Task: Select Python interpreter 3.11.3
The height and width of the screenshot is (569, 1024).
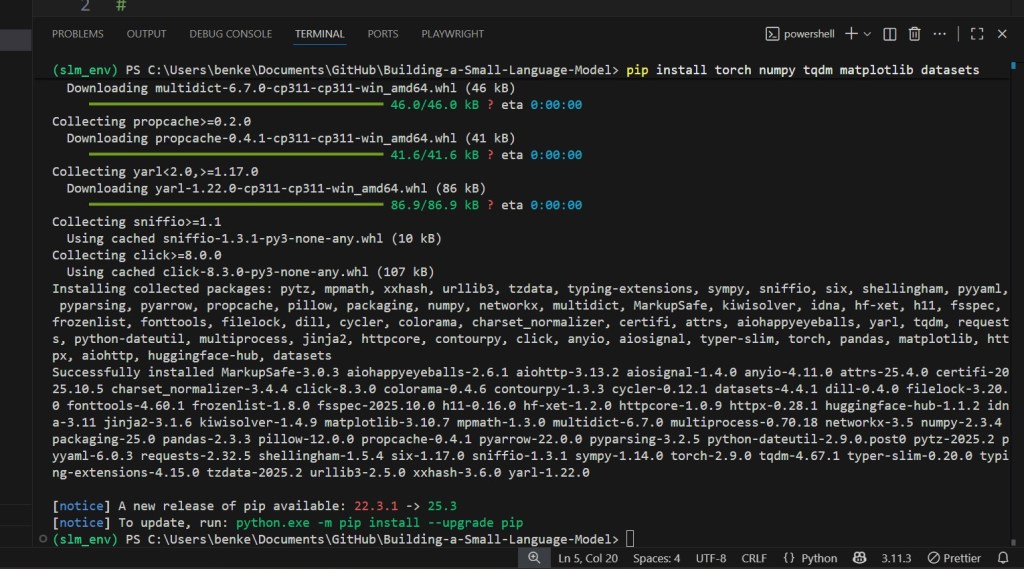Action: [896, 559]
